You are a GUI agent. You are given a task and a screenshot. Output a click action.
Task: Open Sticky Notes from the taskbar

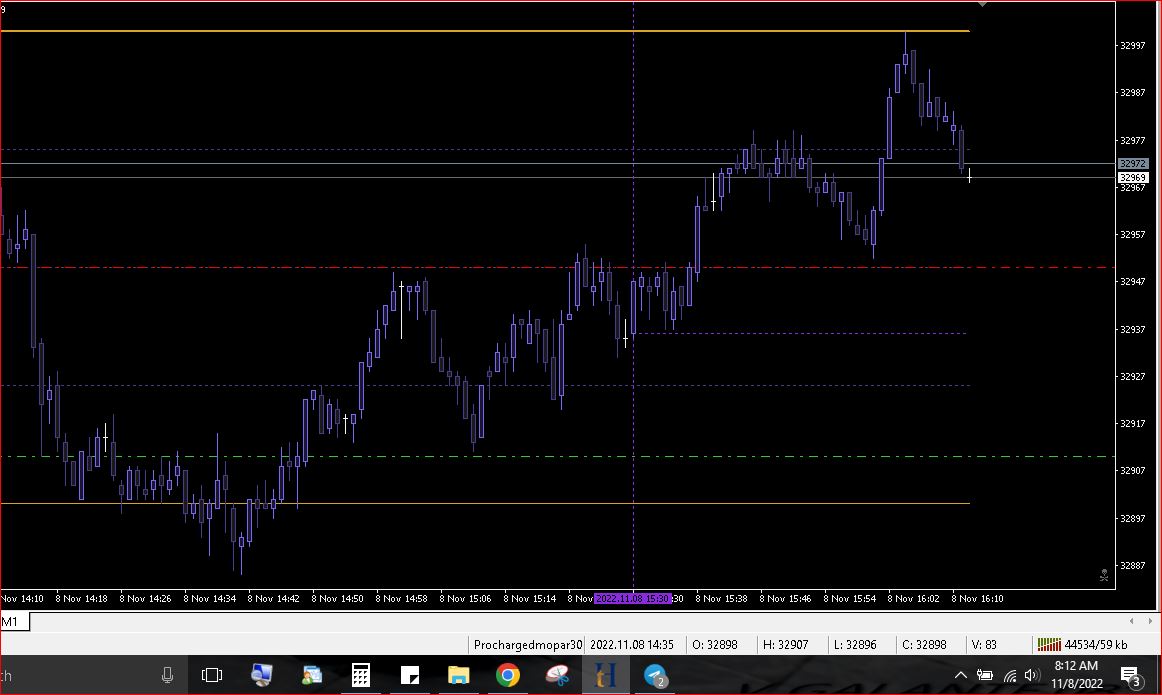(410, 675)
